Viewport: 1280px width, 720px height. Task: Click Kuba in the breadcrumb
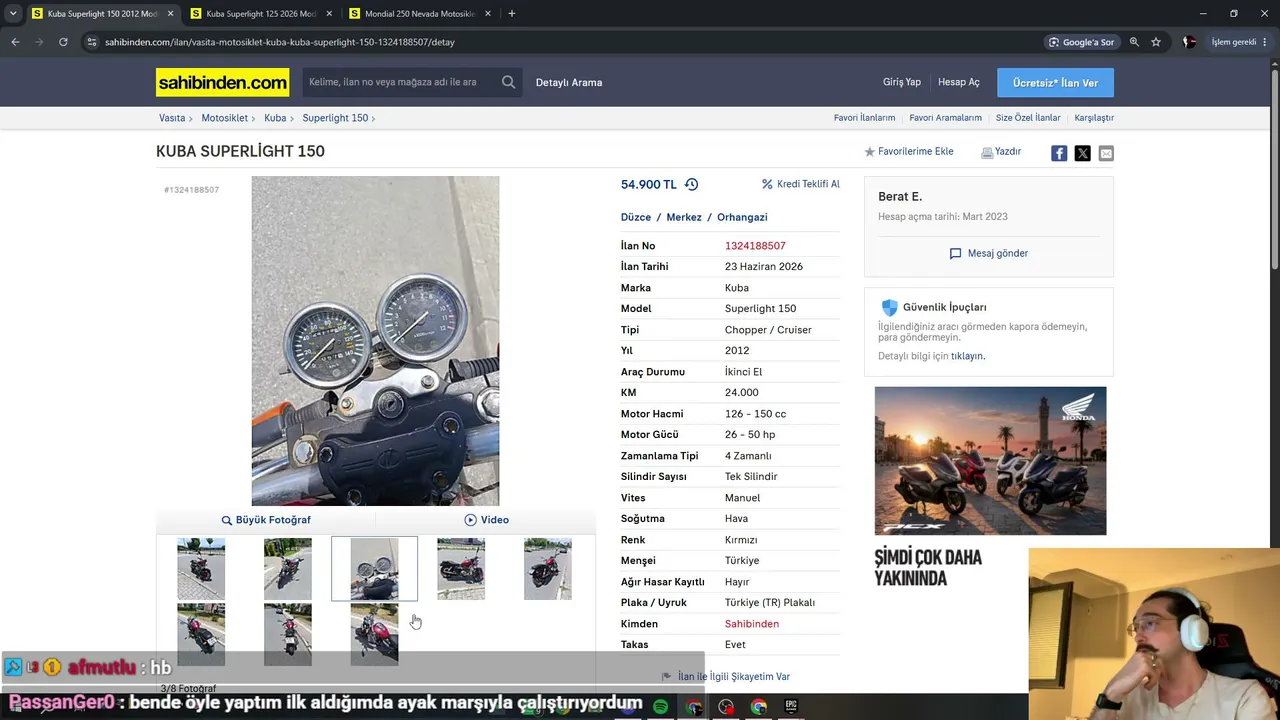click(x=275, y=118)
